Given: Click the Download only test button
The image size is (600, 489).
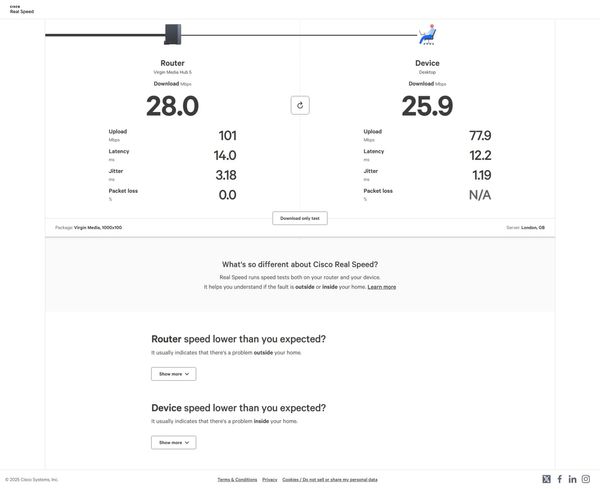Looking at the screenshot, I should (300, 218).
